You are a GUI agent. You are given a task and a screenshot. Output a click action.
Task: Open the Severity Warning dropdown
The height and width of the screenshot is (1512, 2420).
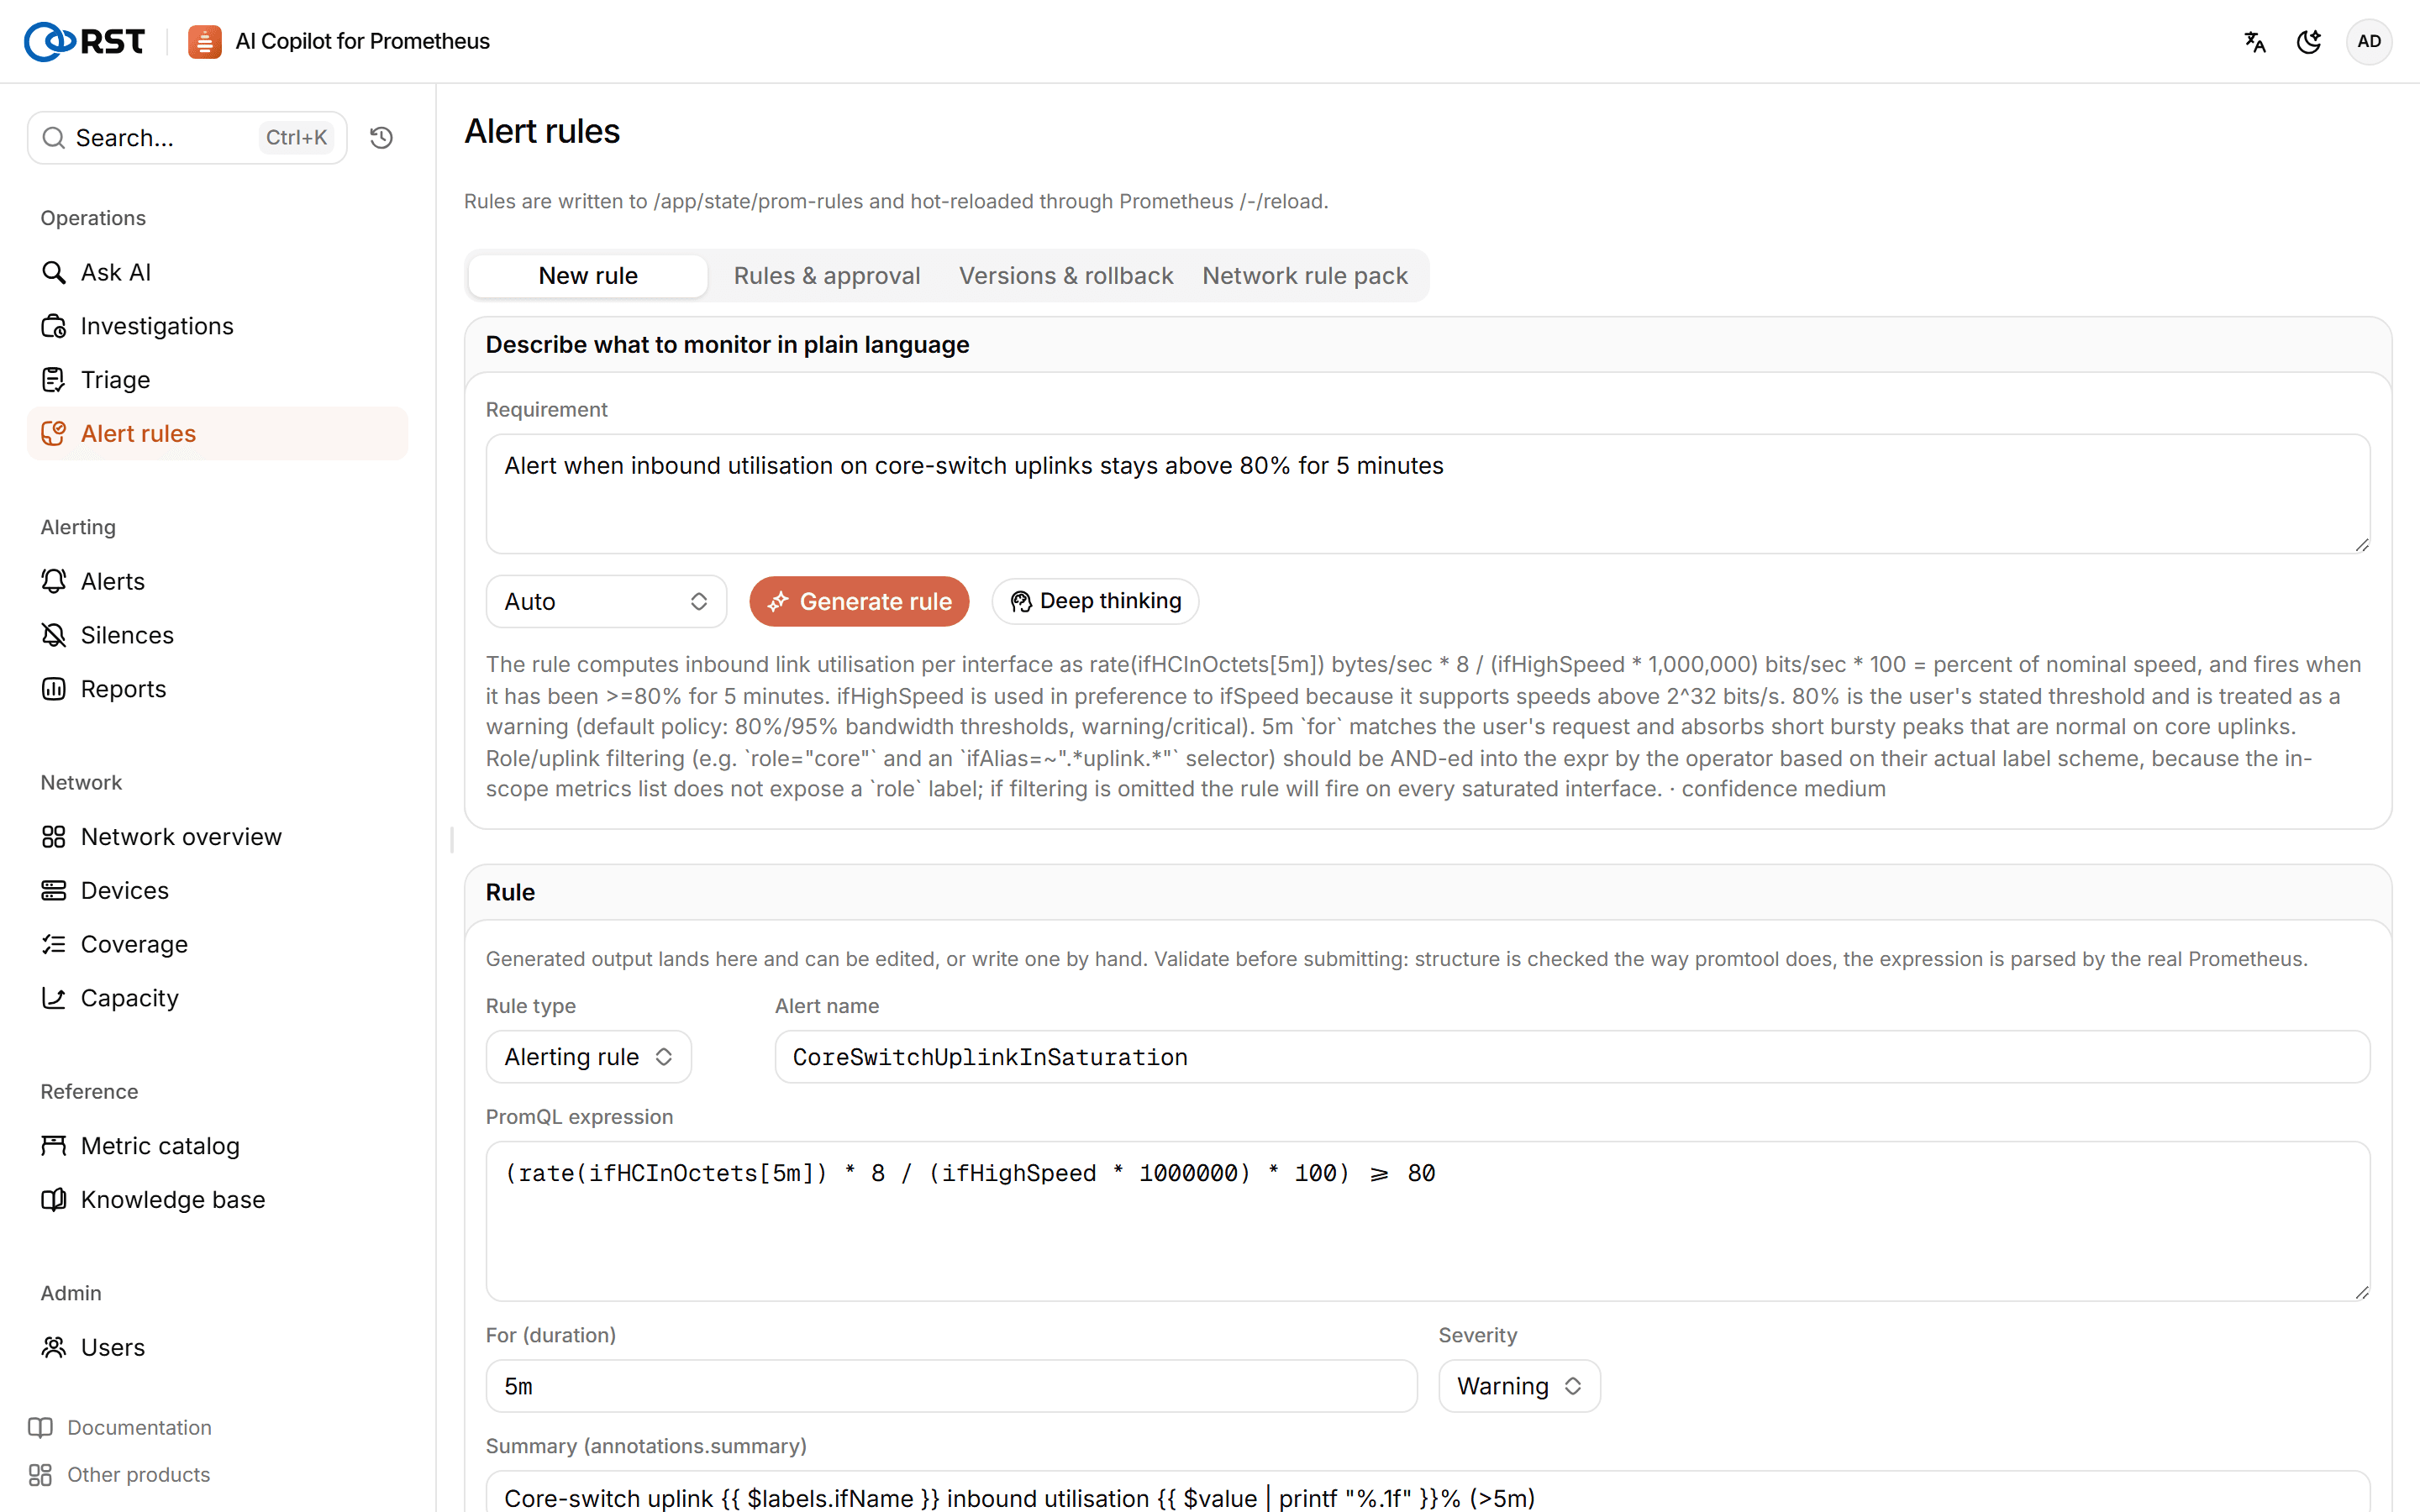(x=1519, y=1386)
